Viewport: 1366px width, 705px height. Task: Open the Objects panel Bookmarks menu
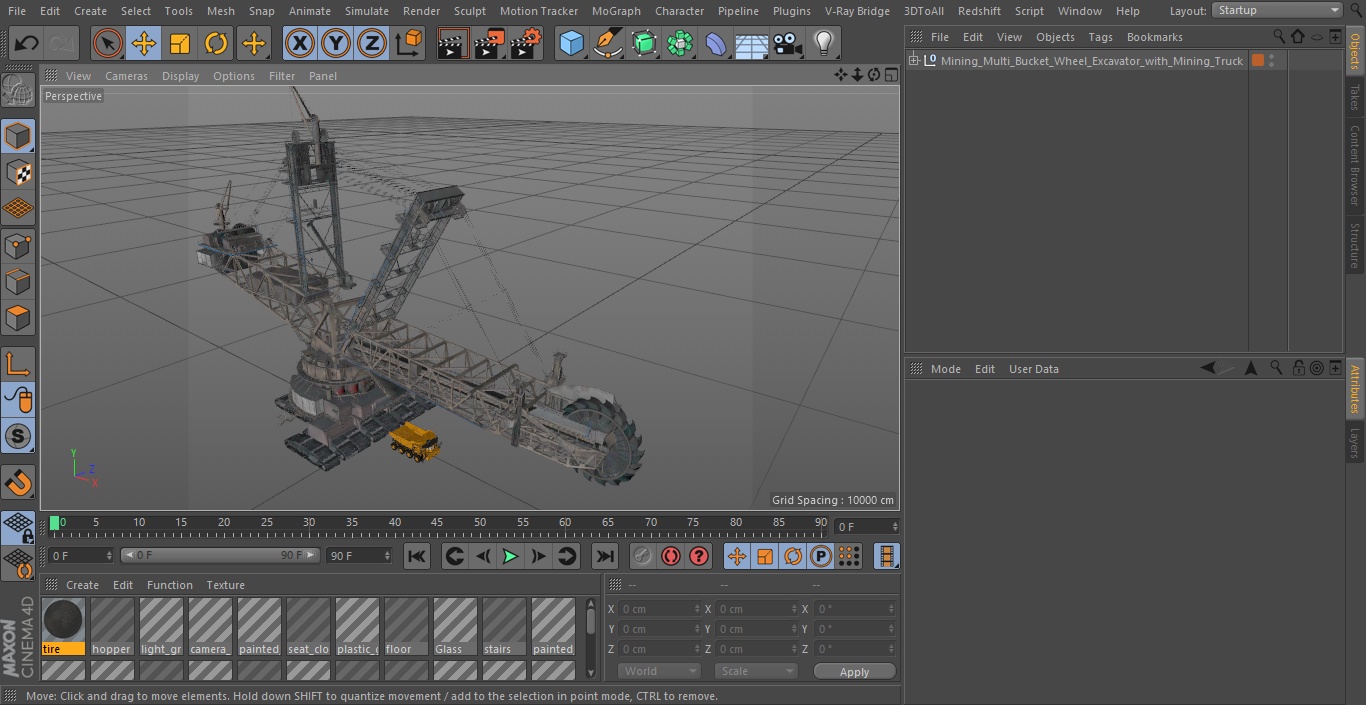click(x=1154, y=37)
